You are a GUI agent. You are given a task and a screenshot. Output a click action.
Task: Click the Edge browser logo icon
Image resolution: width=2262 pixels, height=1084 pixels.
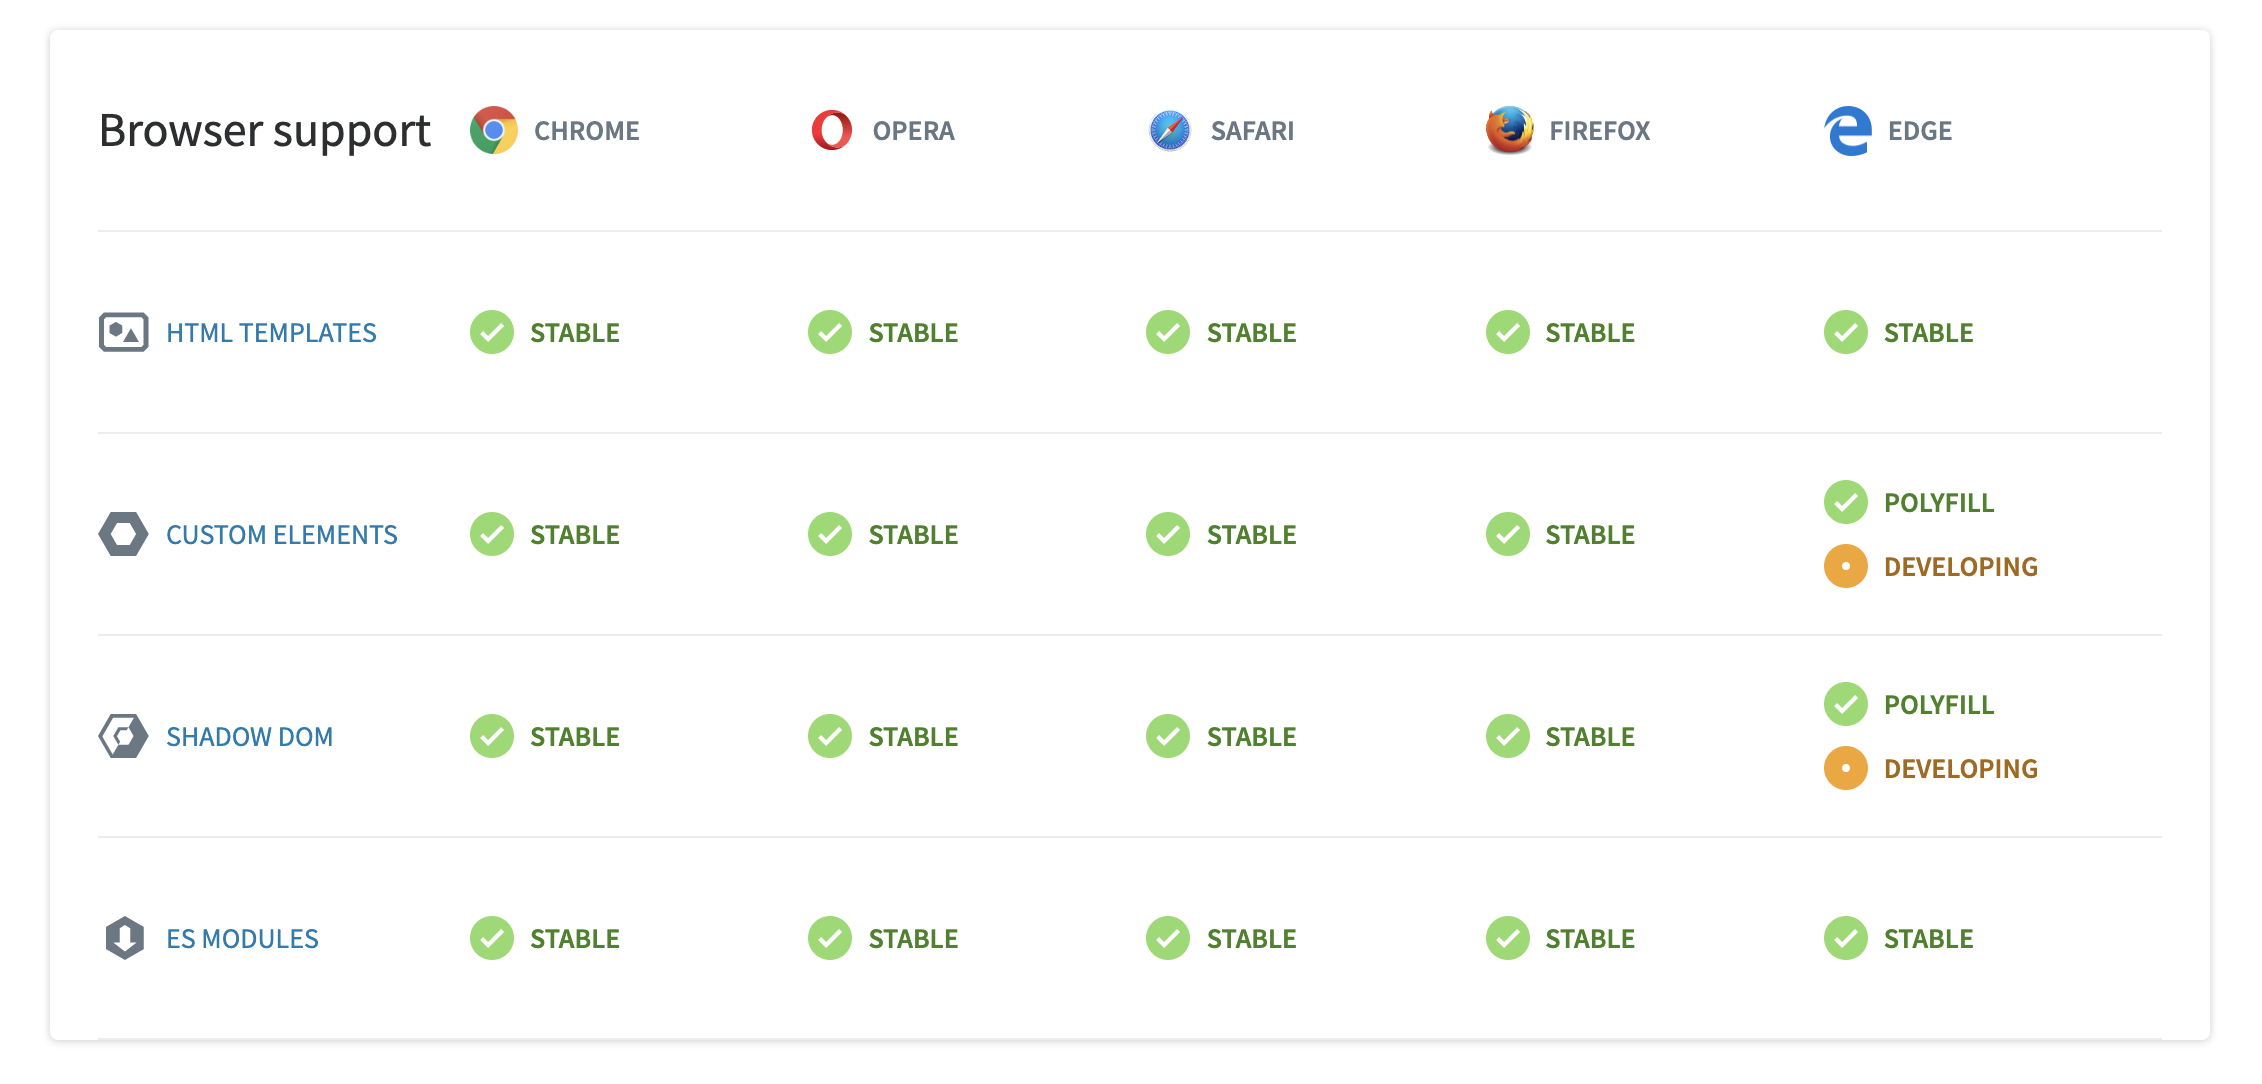click(1847, 130)
